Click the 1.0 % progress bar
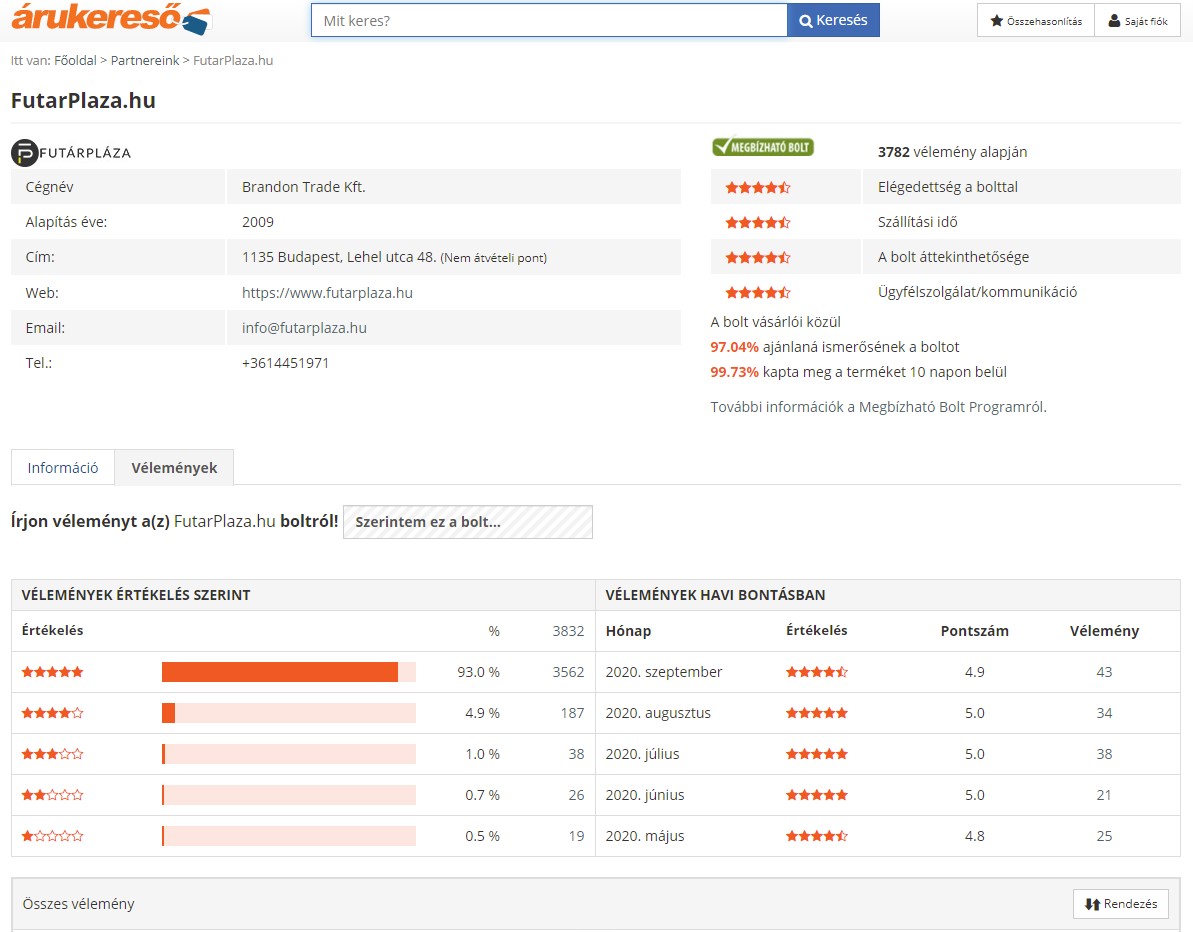 click(x=289, y=754)
